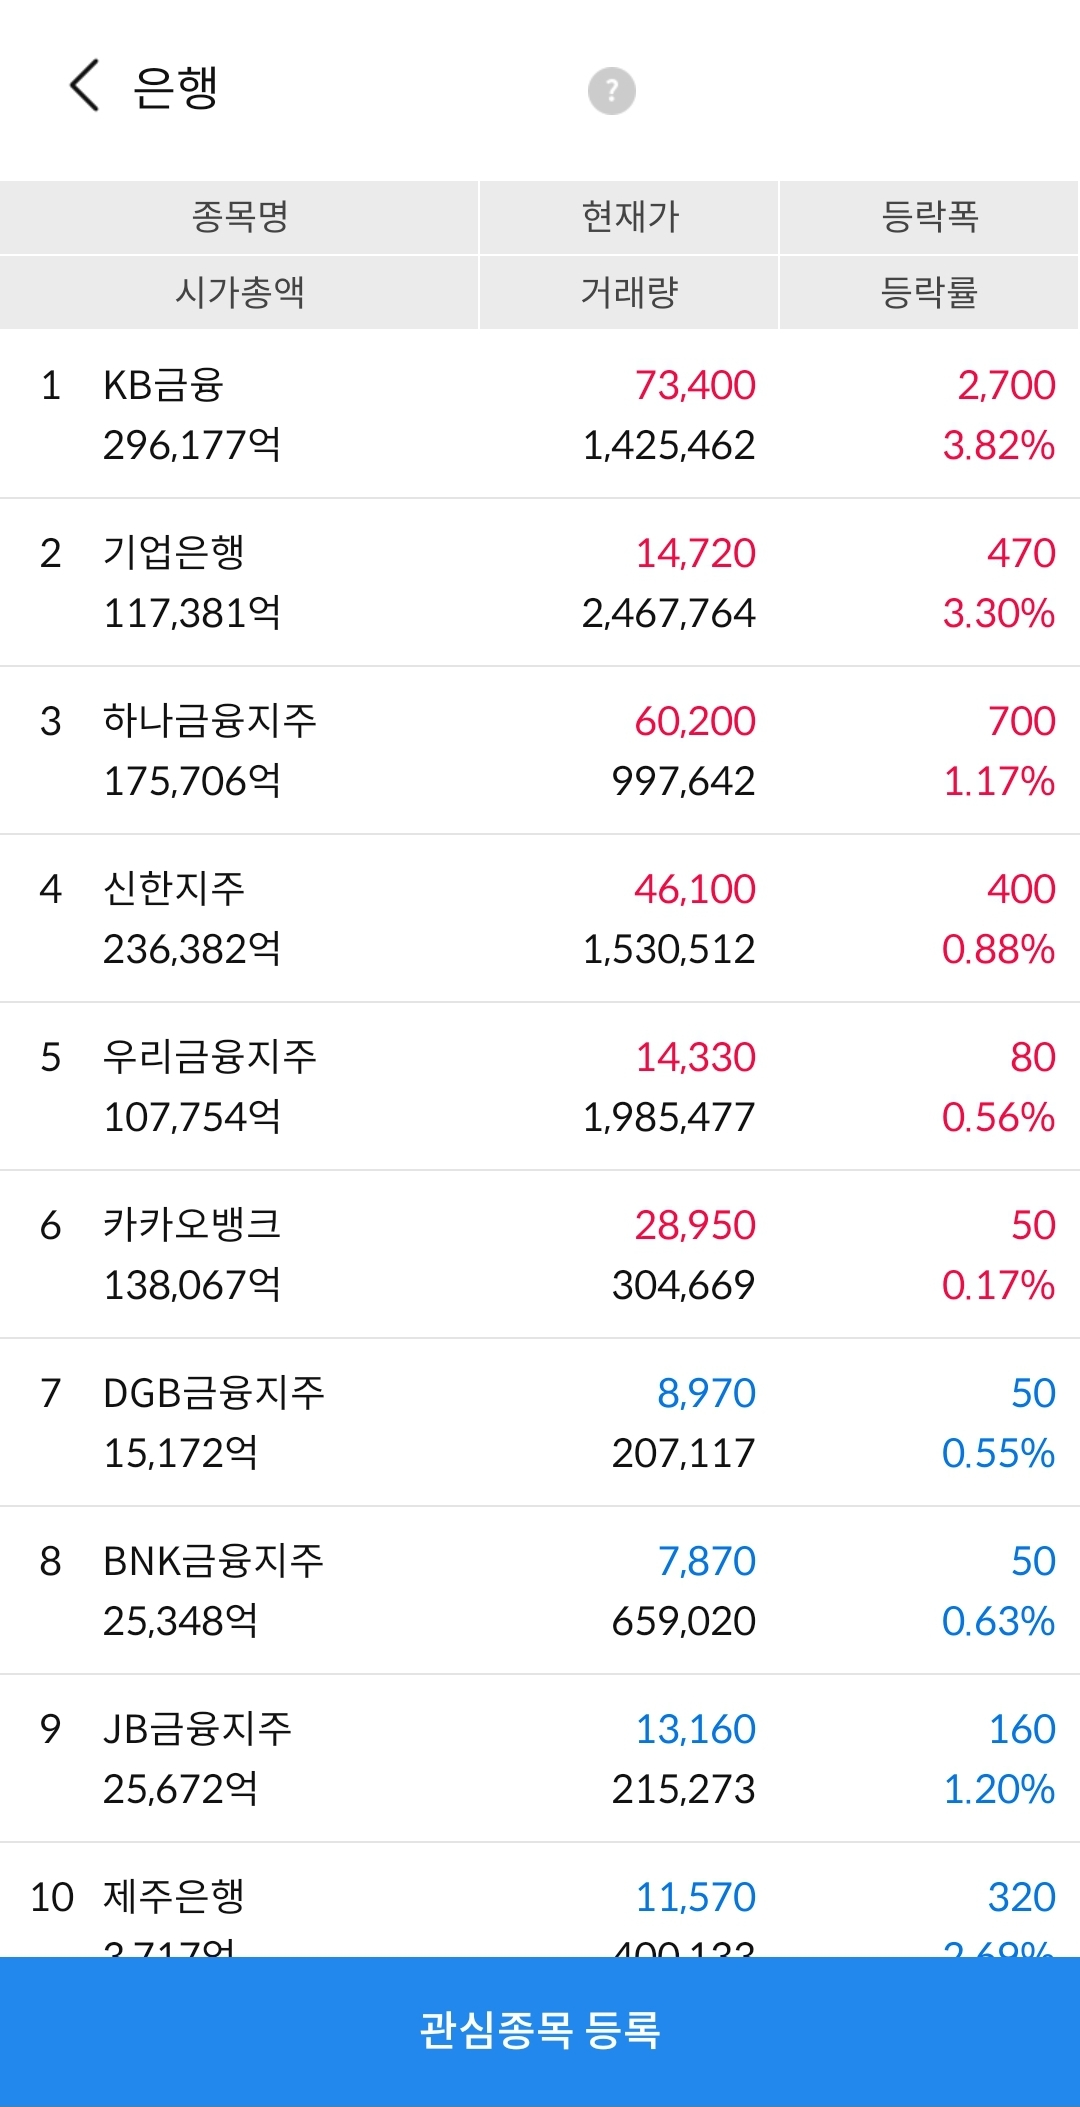Image resolution: width=1080 pixels, height=2107 pixels.
Task: Sort by 등락폭 column header
Action: 930,217
